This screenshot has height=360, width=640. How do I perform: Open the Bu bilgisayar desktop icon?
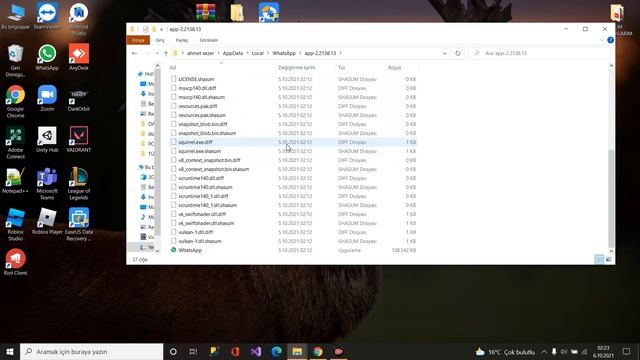pyautogui.click(x=16, y=16)
